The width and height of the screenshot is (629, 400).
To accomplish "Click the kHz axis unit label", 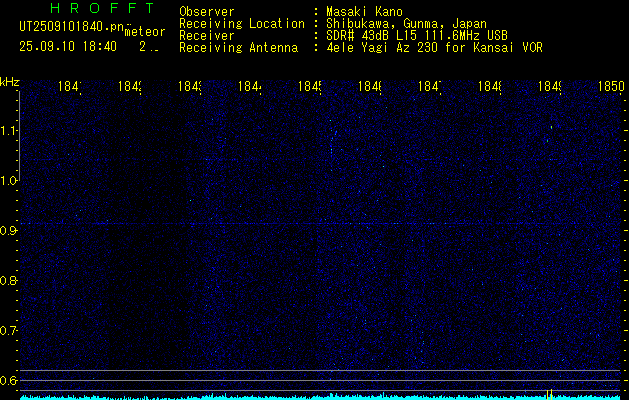I will [10, 83].
